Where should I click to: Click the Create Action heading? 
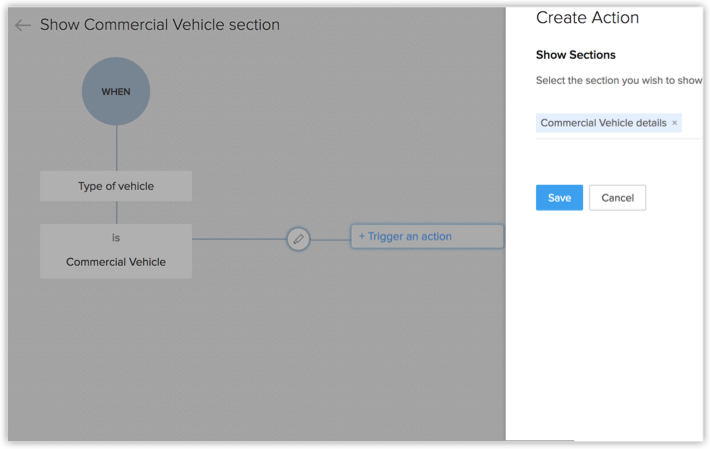tap(587, 18)
